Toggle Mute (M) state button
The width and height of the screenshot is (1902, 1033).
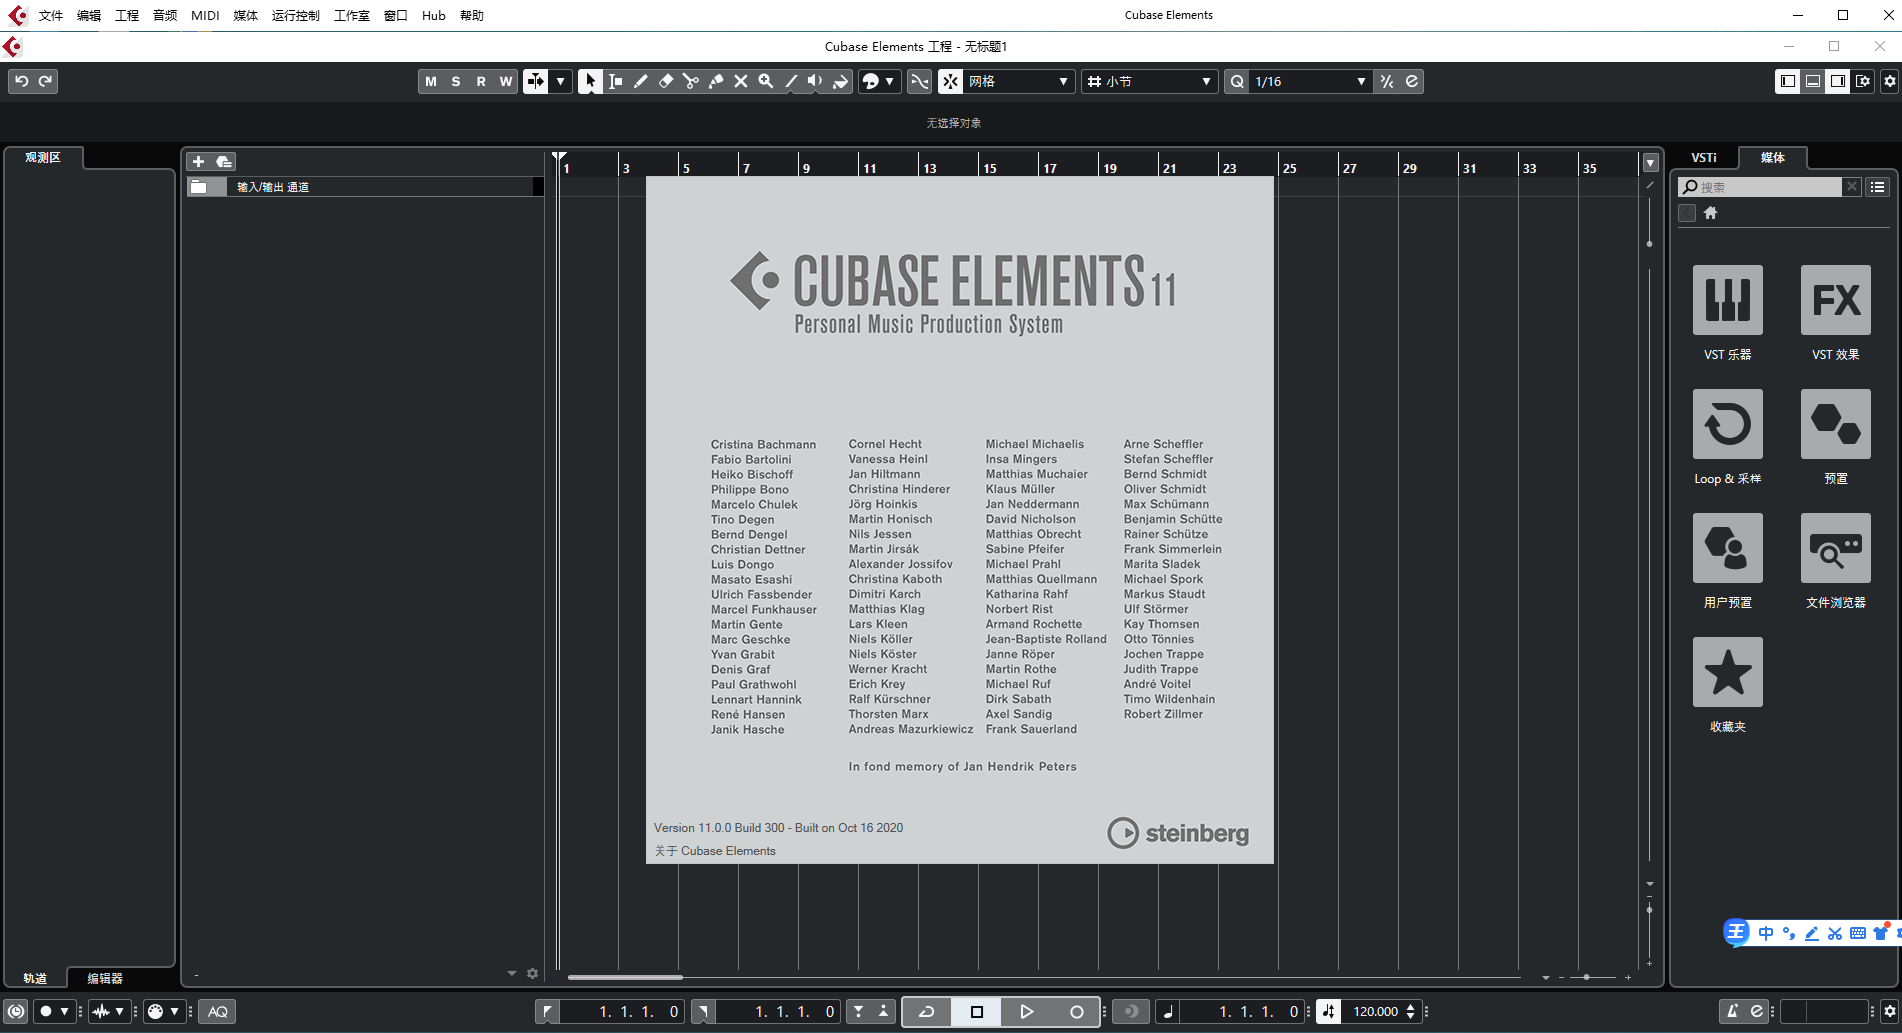[431, 82]
